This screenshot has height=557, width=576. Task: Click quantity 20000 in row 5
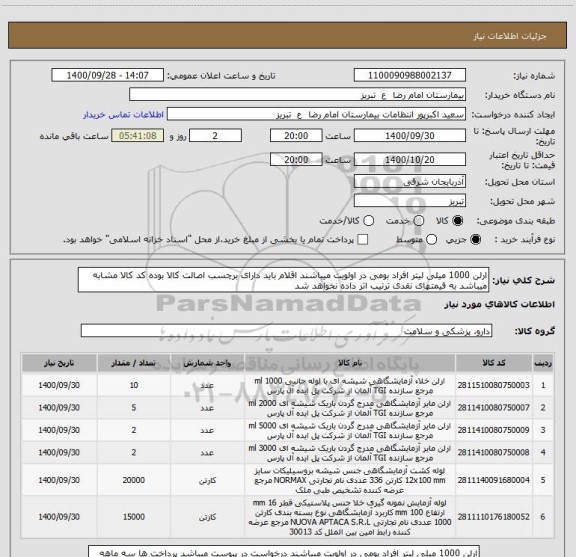click(x=134, y=480)
